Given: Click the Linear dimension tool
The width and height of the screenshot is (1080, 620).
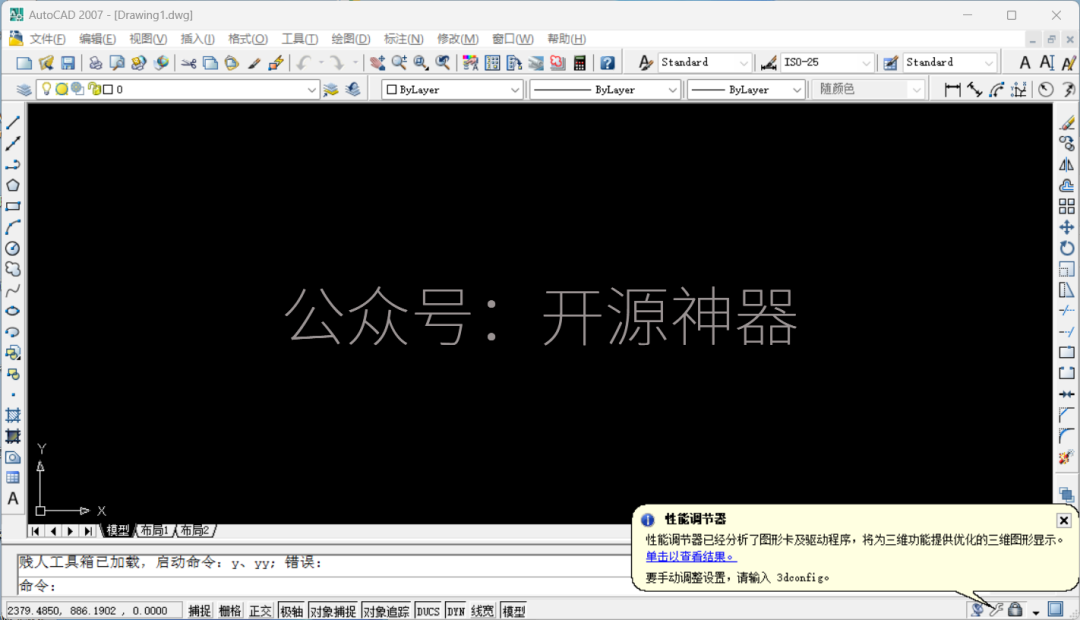Looking at the screenshot, I should [x=953, y=90].
